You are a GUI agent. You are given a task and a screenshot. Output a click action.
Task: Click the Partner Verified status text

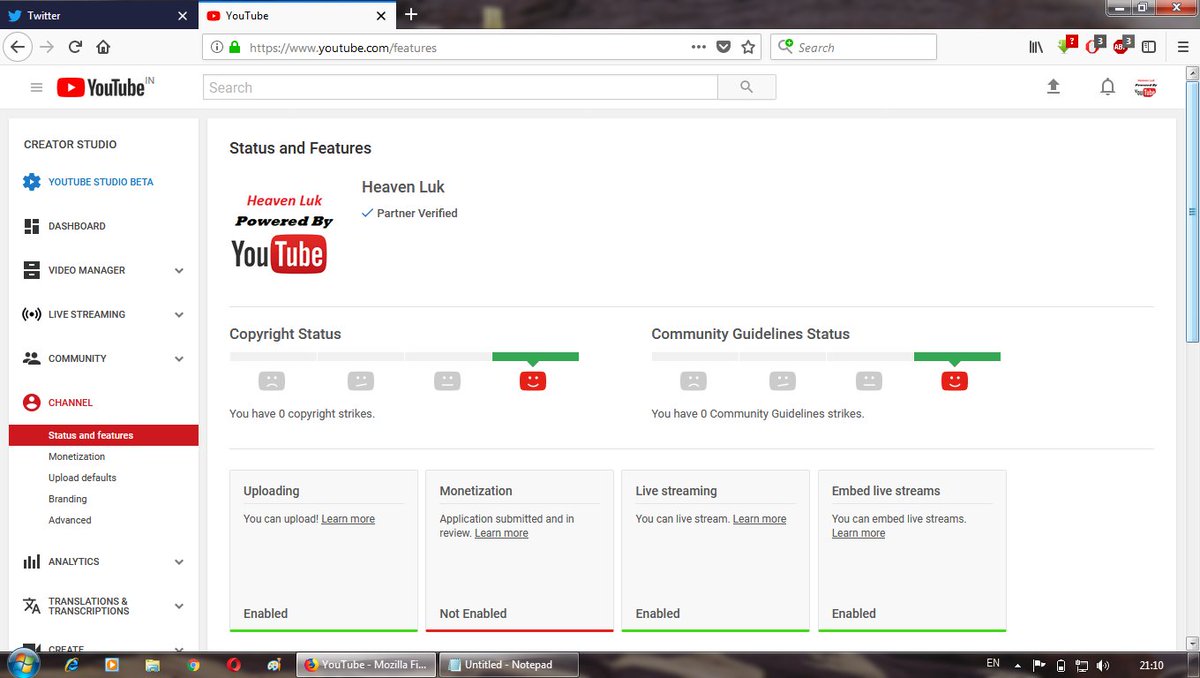pos(417,213)
